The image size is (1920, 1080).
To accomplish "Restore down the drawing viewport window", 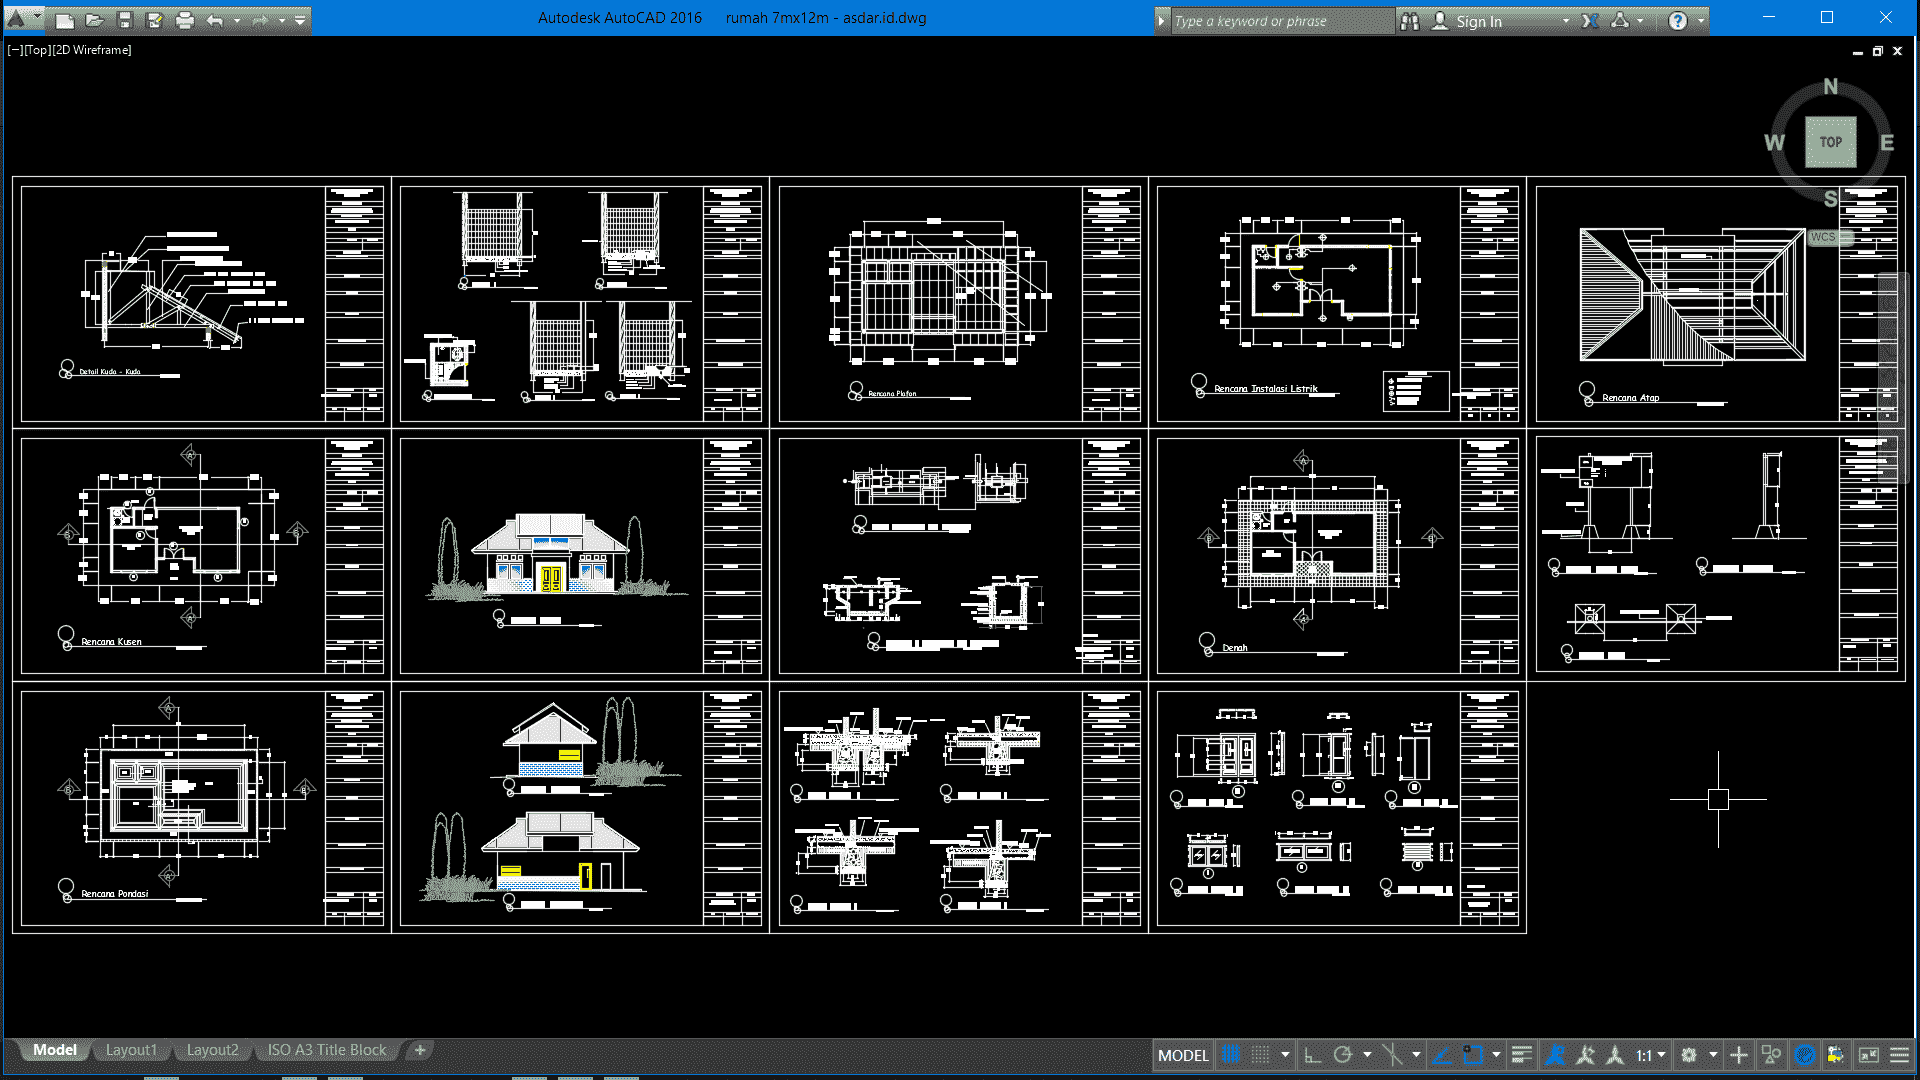I will [x=1877, y=51].
